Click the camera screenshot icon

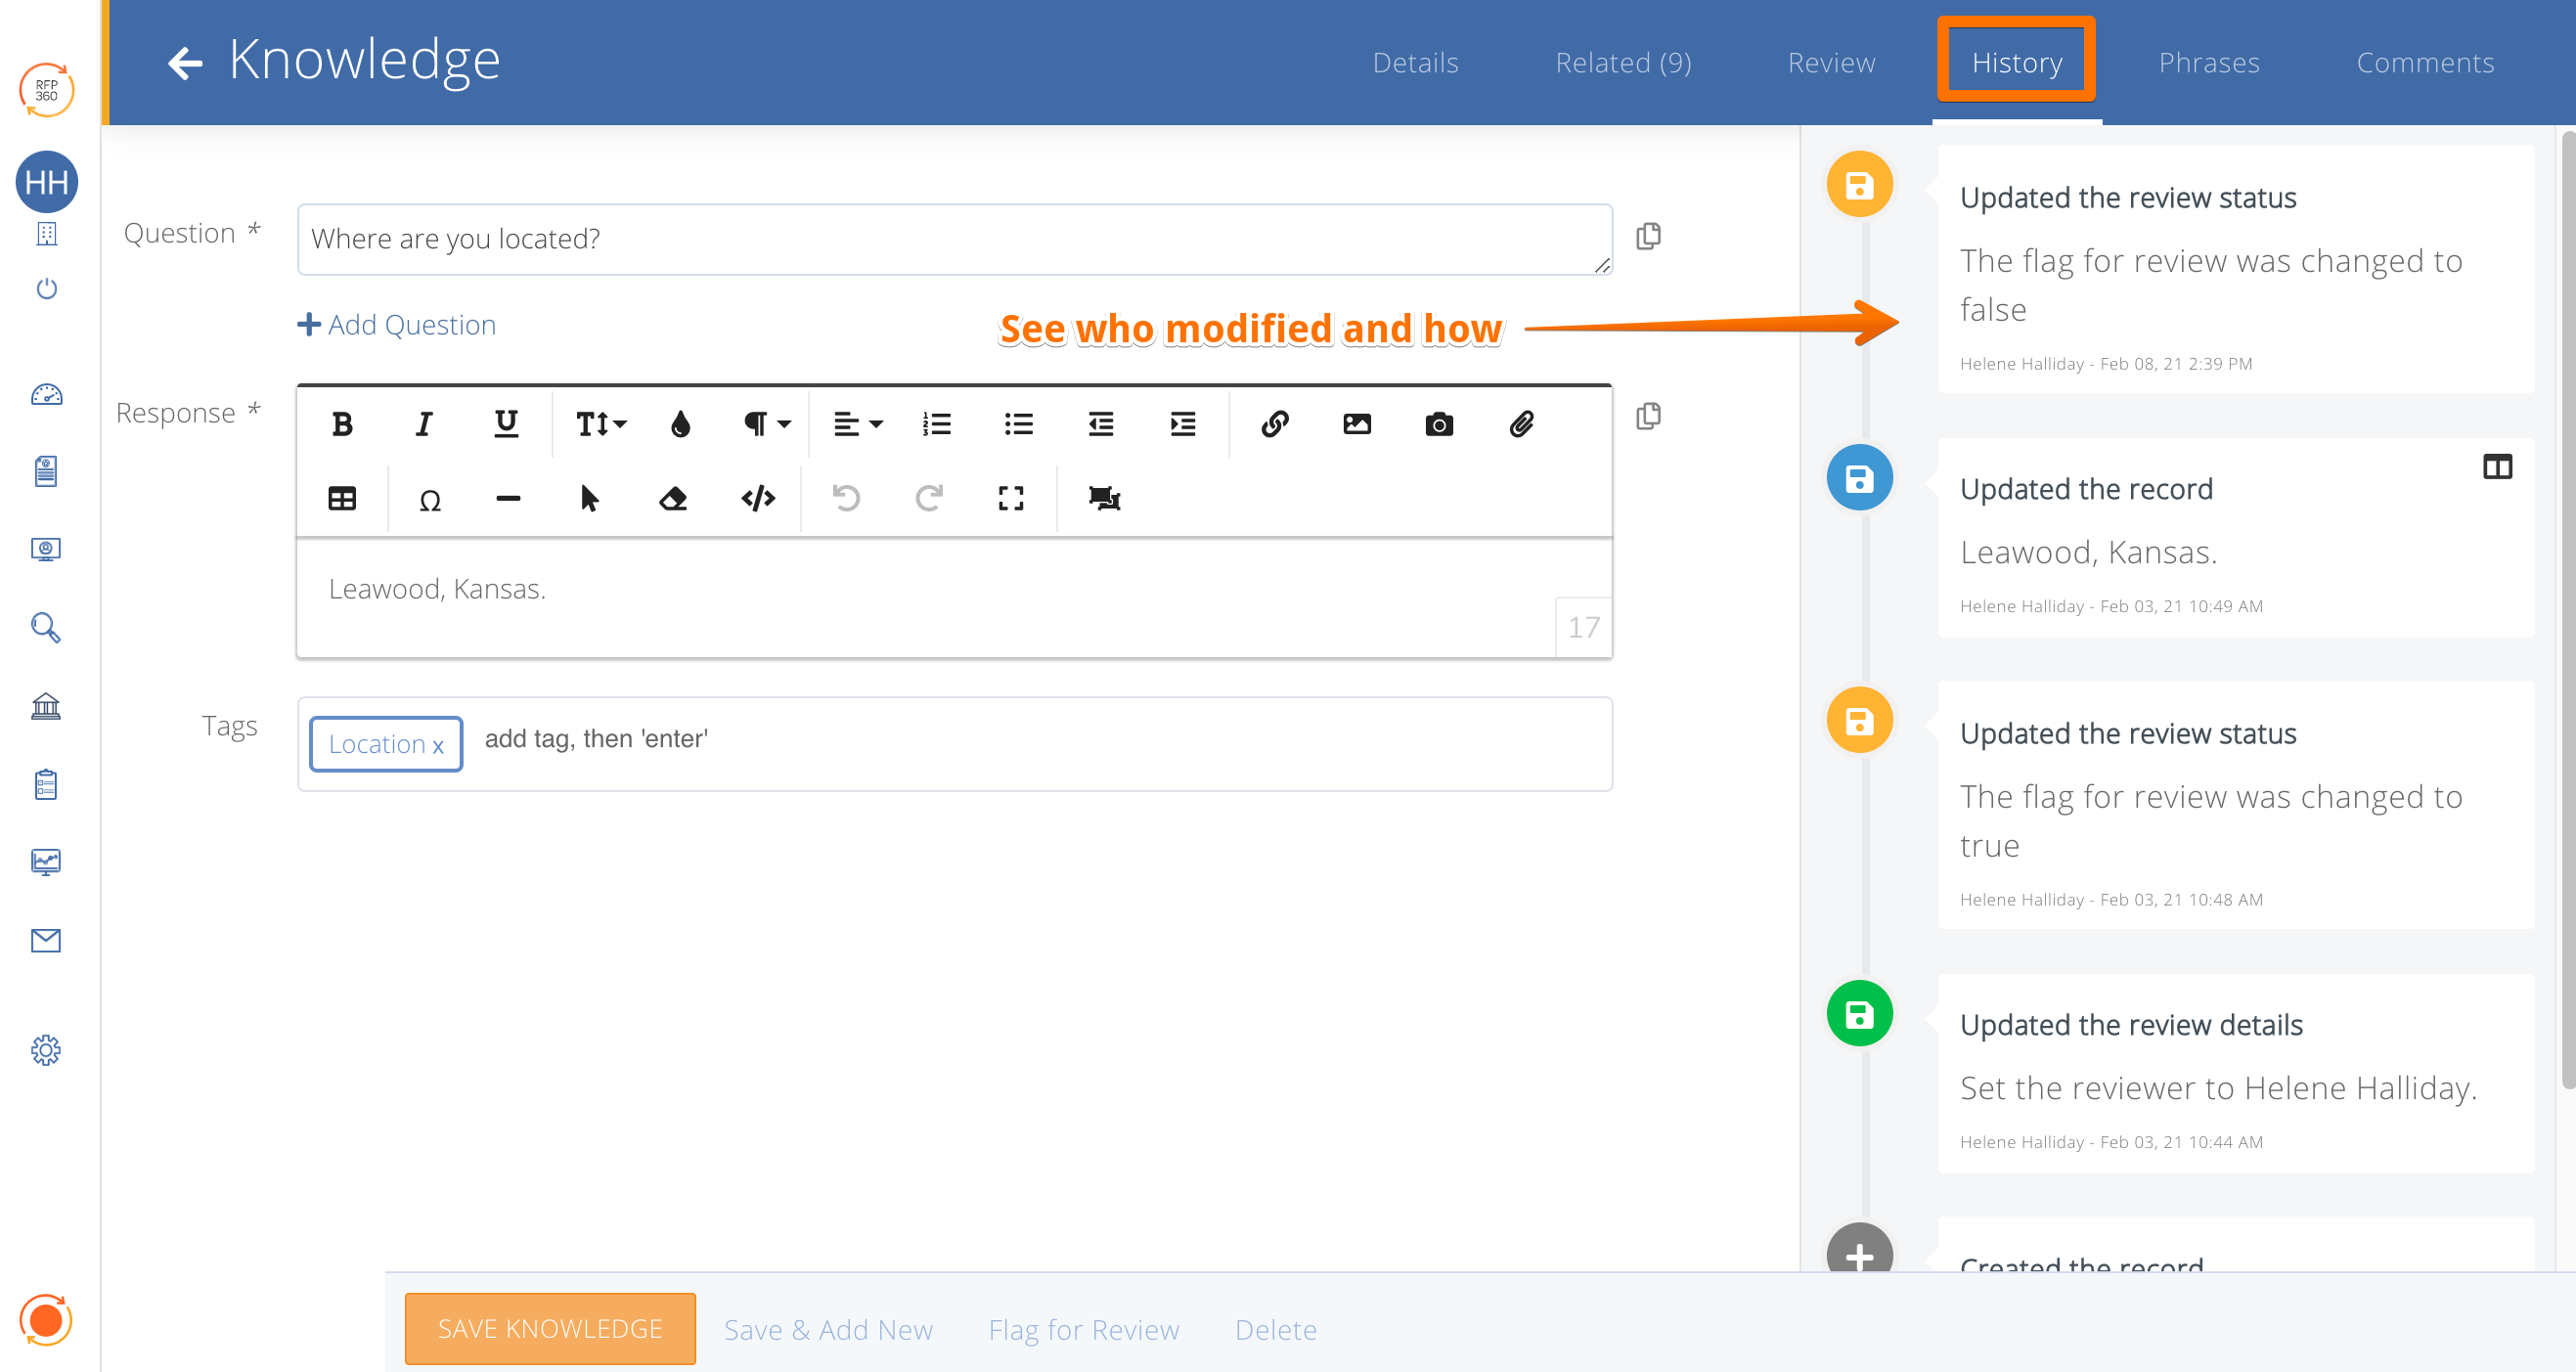pyautogui.click(x=1438, y=424)
